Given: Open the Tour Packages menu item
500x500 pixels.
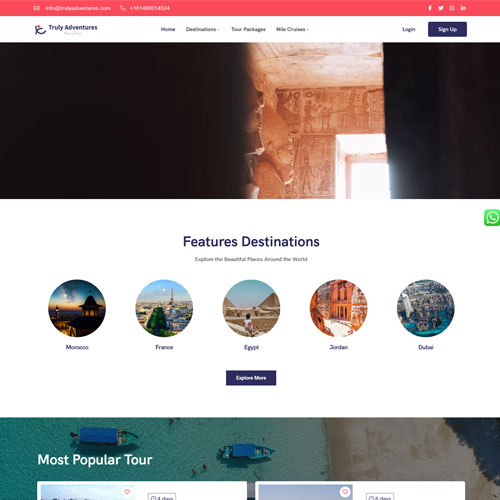Looking at the screenshot, I should 248,29.
